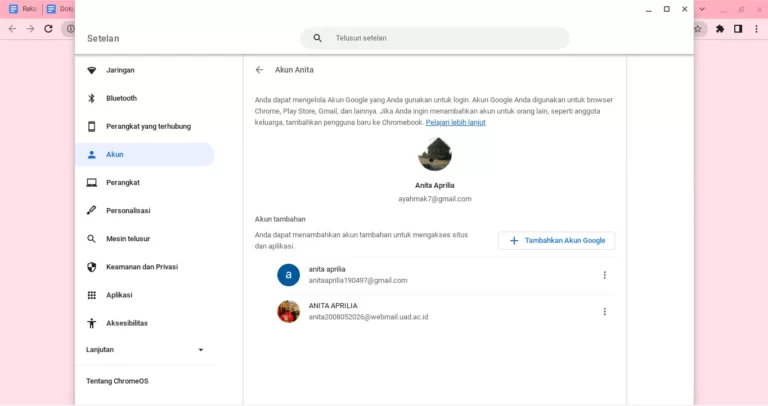Open Perangkat yang terhubung phone icon
The width and height of the screenshot is (768, 406).
(x=92, y=126)
